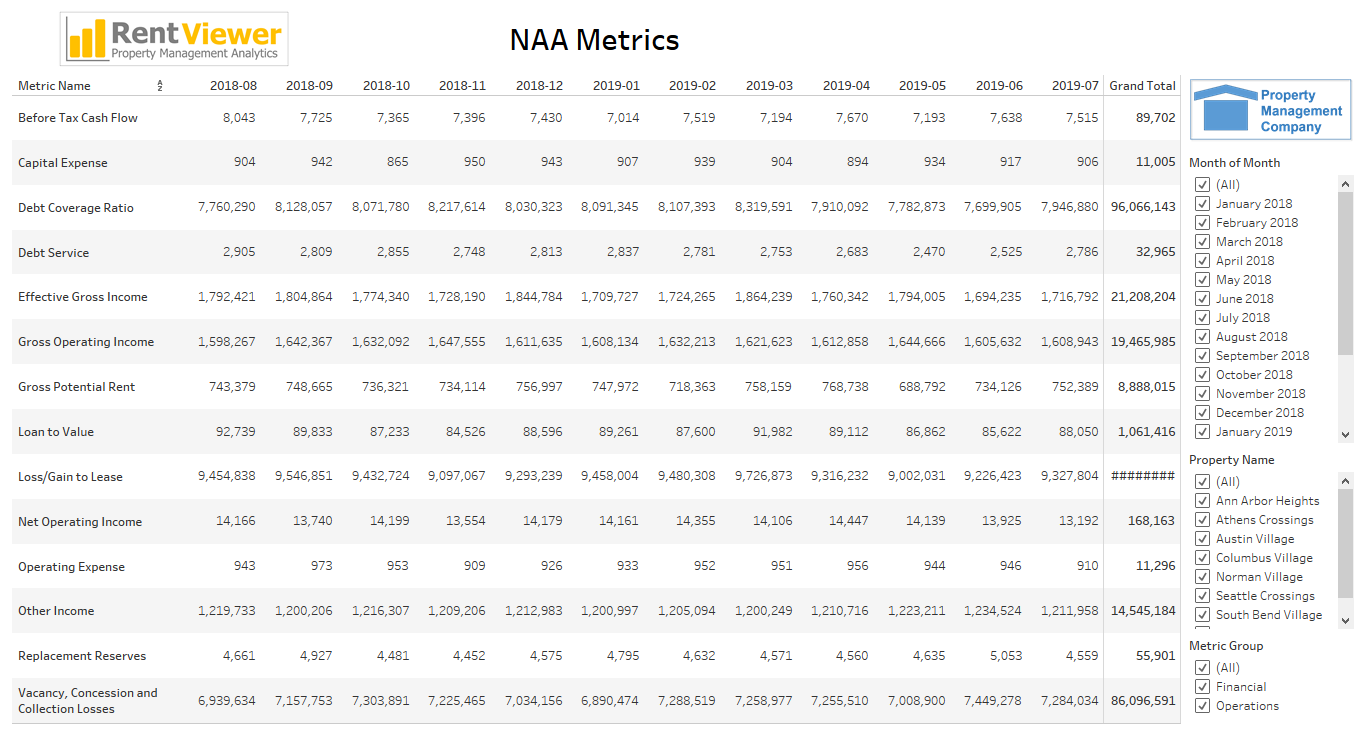Select the Net Operating Income row label
Image resolution: width=1365 pixels, height=736 pixels.
point(80,521)
